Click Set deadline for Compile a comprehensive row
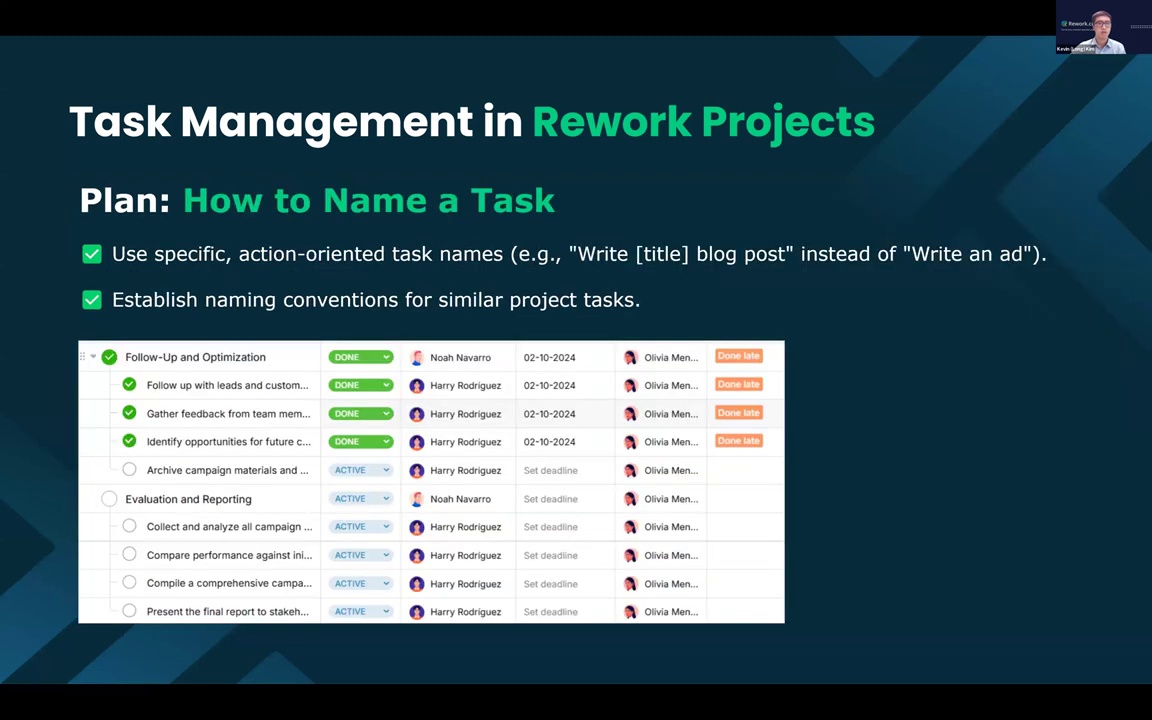 pyautogui.click(x=550, y=584)
